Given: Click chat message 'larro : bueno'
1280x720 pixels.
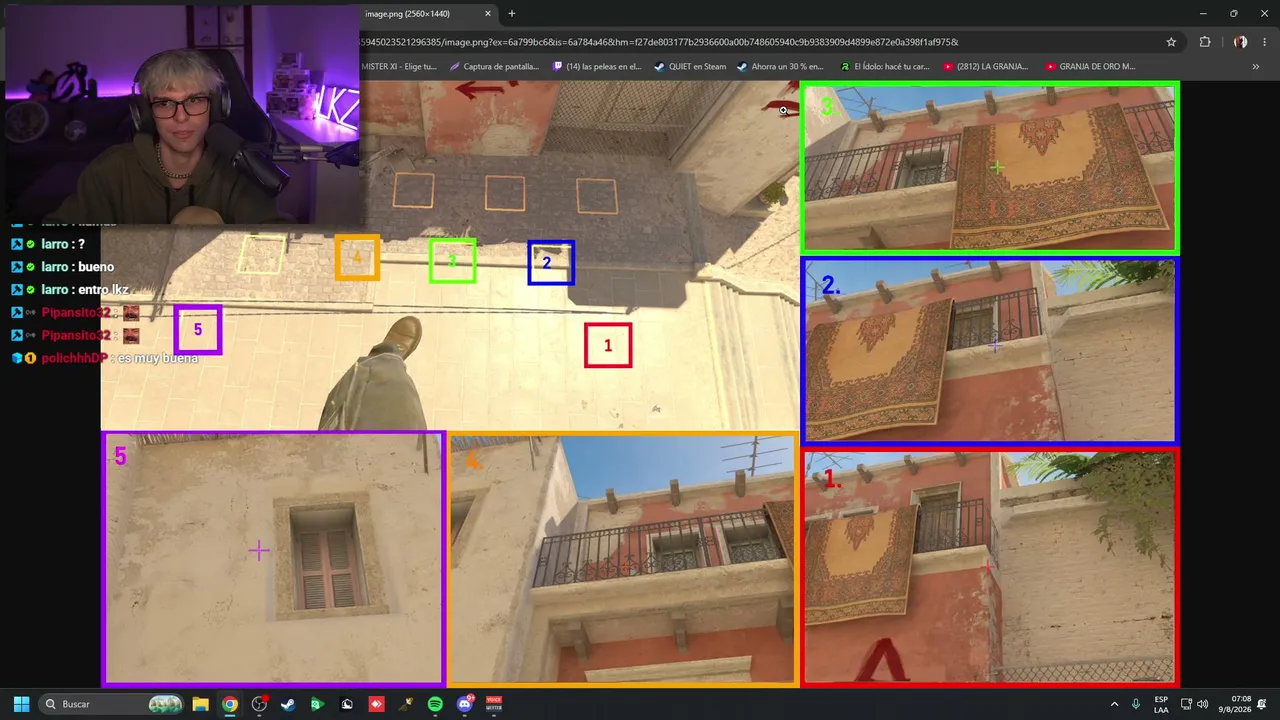Looking at the screenshot, I should (x=62, y=267).
